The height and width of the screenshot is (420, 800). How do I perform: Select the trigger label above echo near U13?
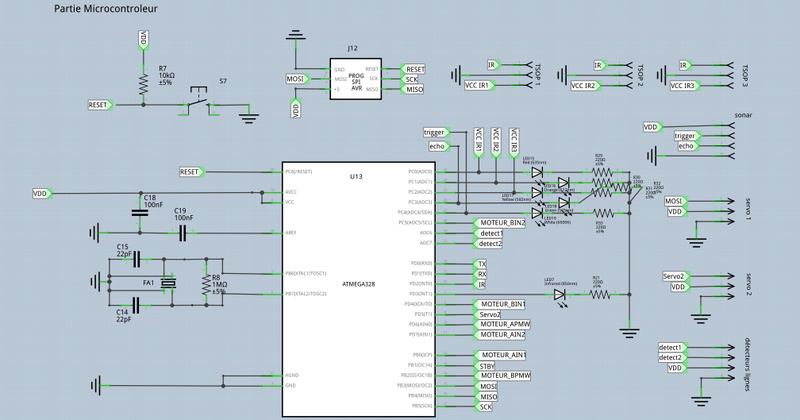pyautogui.click(x=435, y=132)
